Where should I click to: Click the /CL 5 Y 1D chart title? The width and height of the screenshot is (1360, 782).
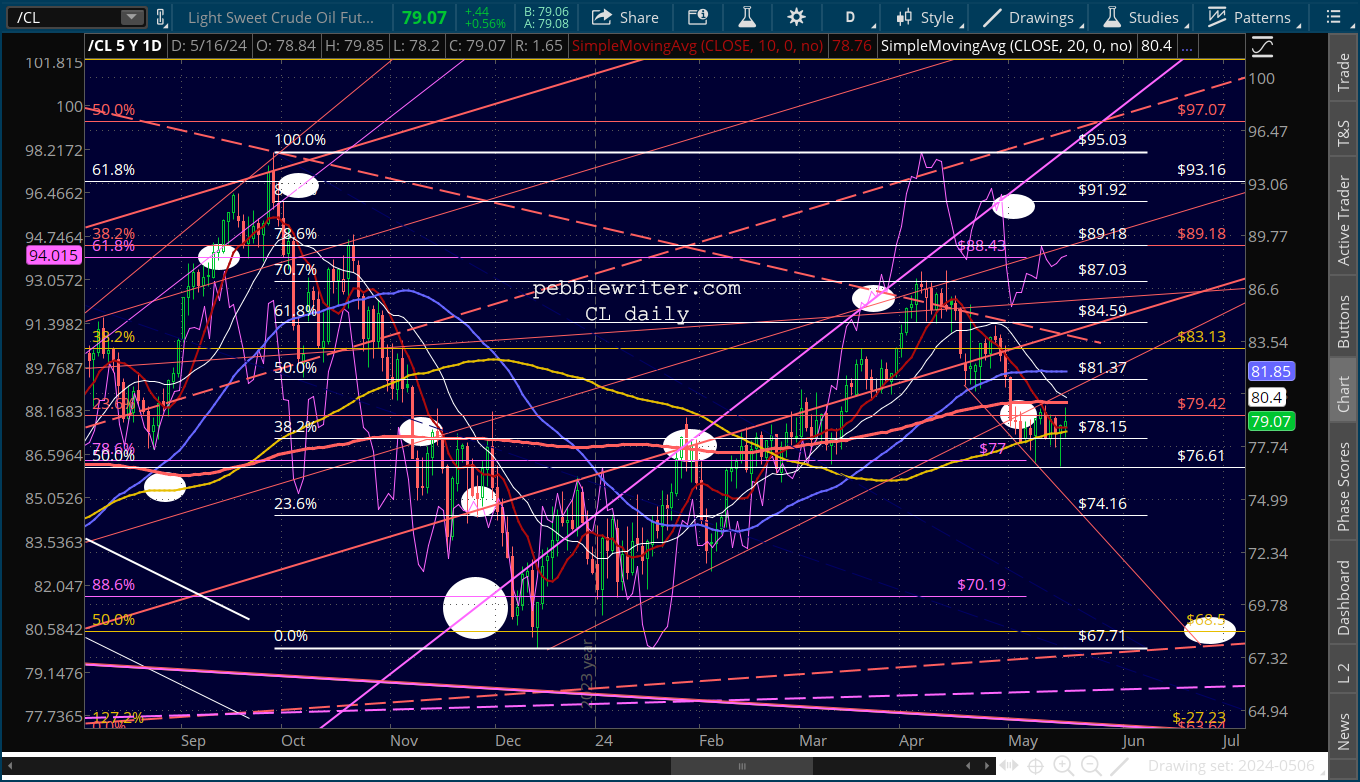(125, 46)
